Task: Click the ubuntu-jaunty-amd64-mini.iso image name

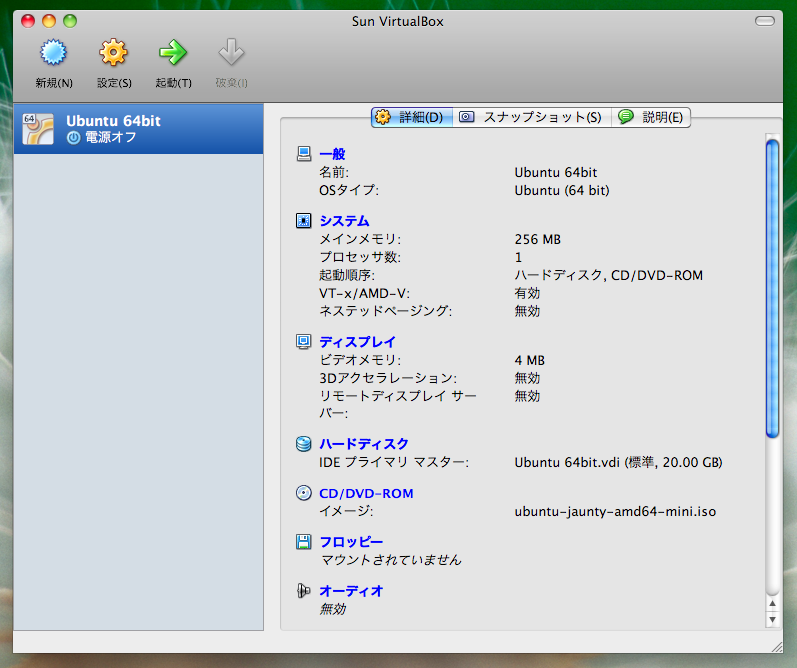Action: coord(615,511)
